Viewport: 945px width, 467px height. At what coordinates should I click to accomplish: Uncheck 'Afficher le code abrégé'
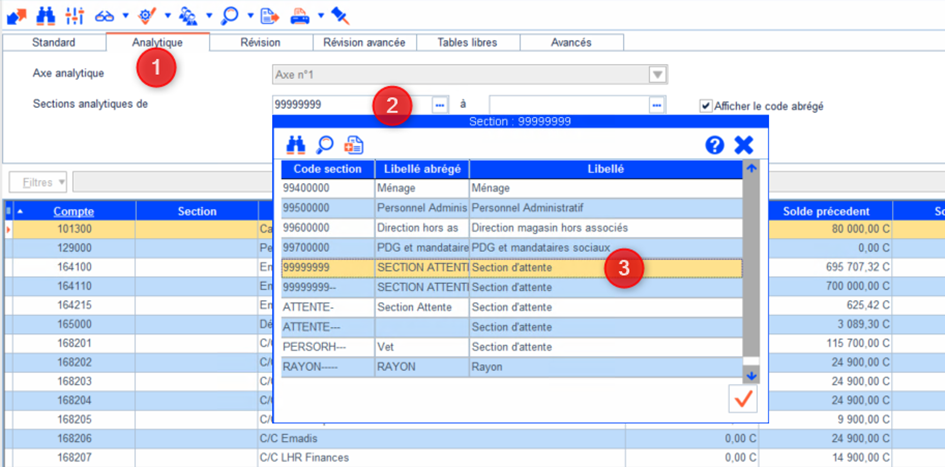(x=706, y=105)
